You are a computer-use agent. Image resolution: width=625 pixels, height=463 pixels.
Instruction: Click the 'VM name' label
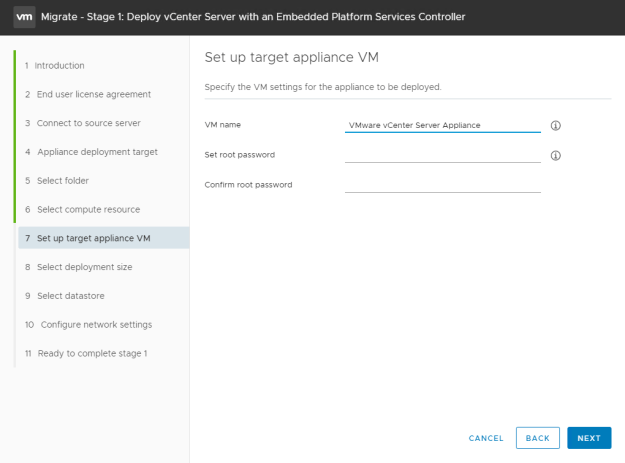pos(222,125)
